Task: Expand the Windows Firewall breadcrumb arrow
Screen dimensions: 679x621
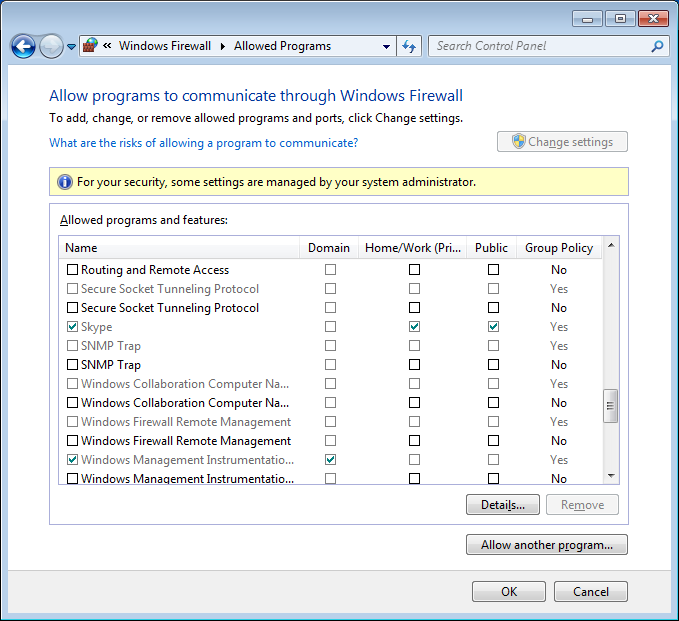Action: tap(225, 46)
